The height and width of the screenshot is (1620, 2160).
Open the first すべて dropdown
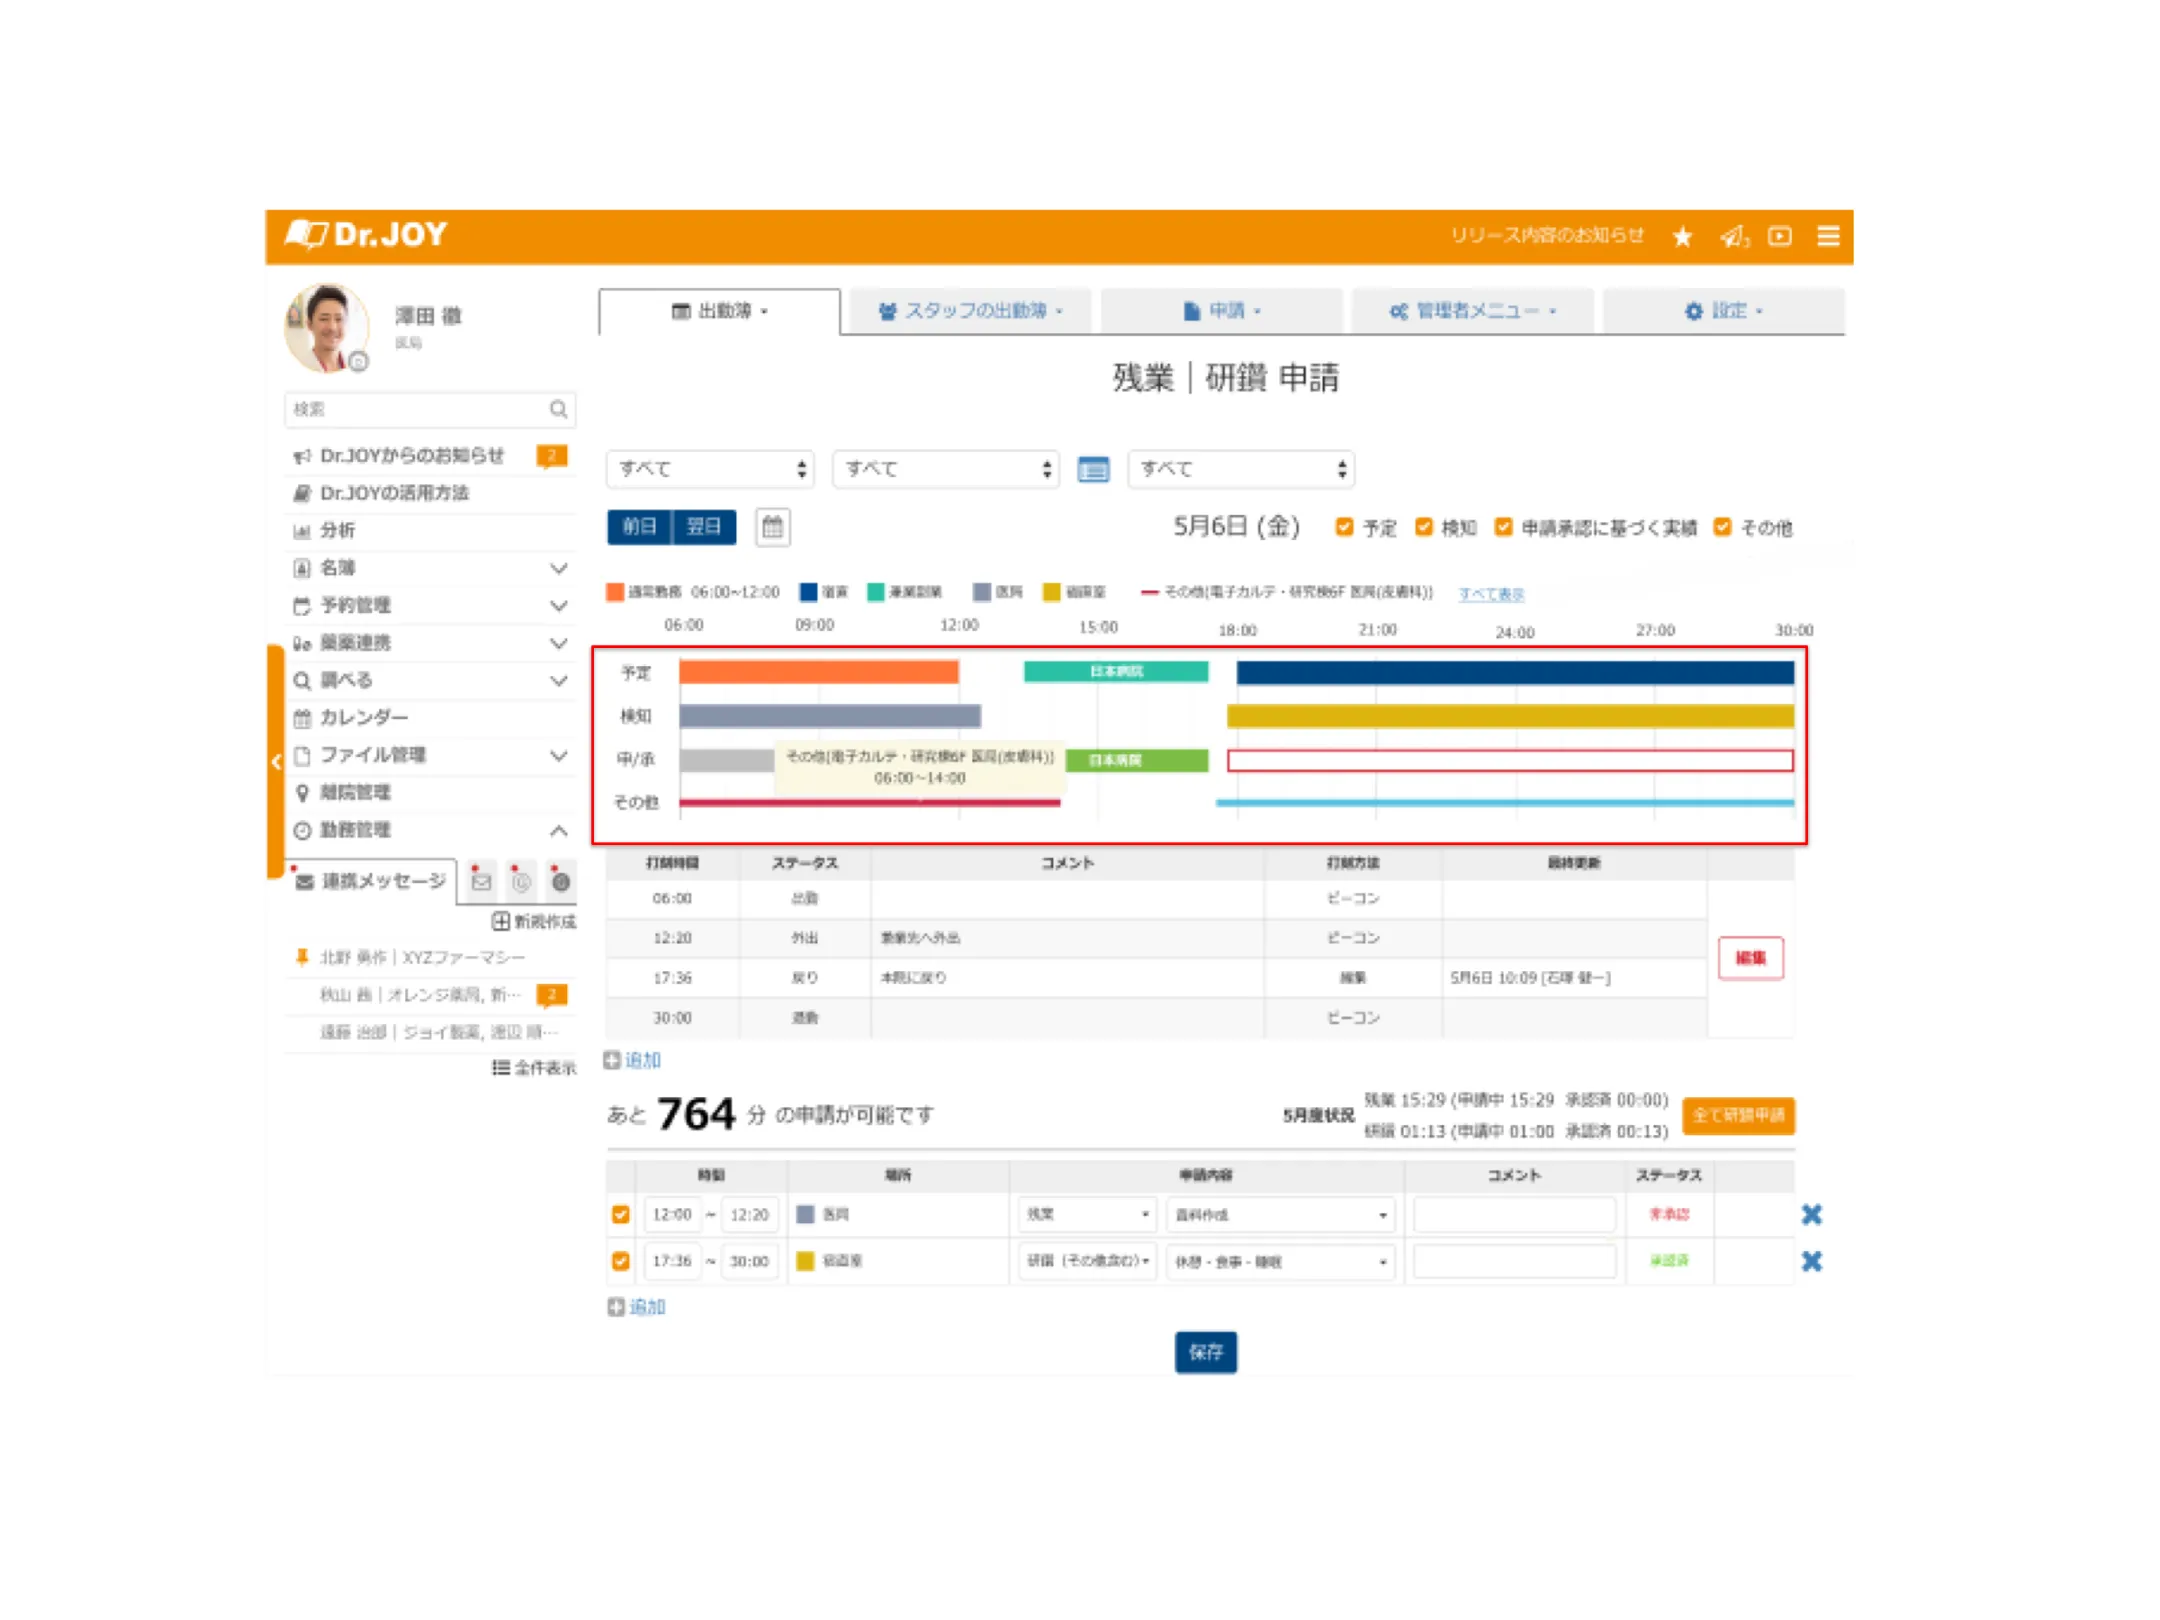click(x=710, y=469)
